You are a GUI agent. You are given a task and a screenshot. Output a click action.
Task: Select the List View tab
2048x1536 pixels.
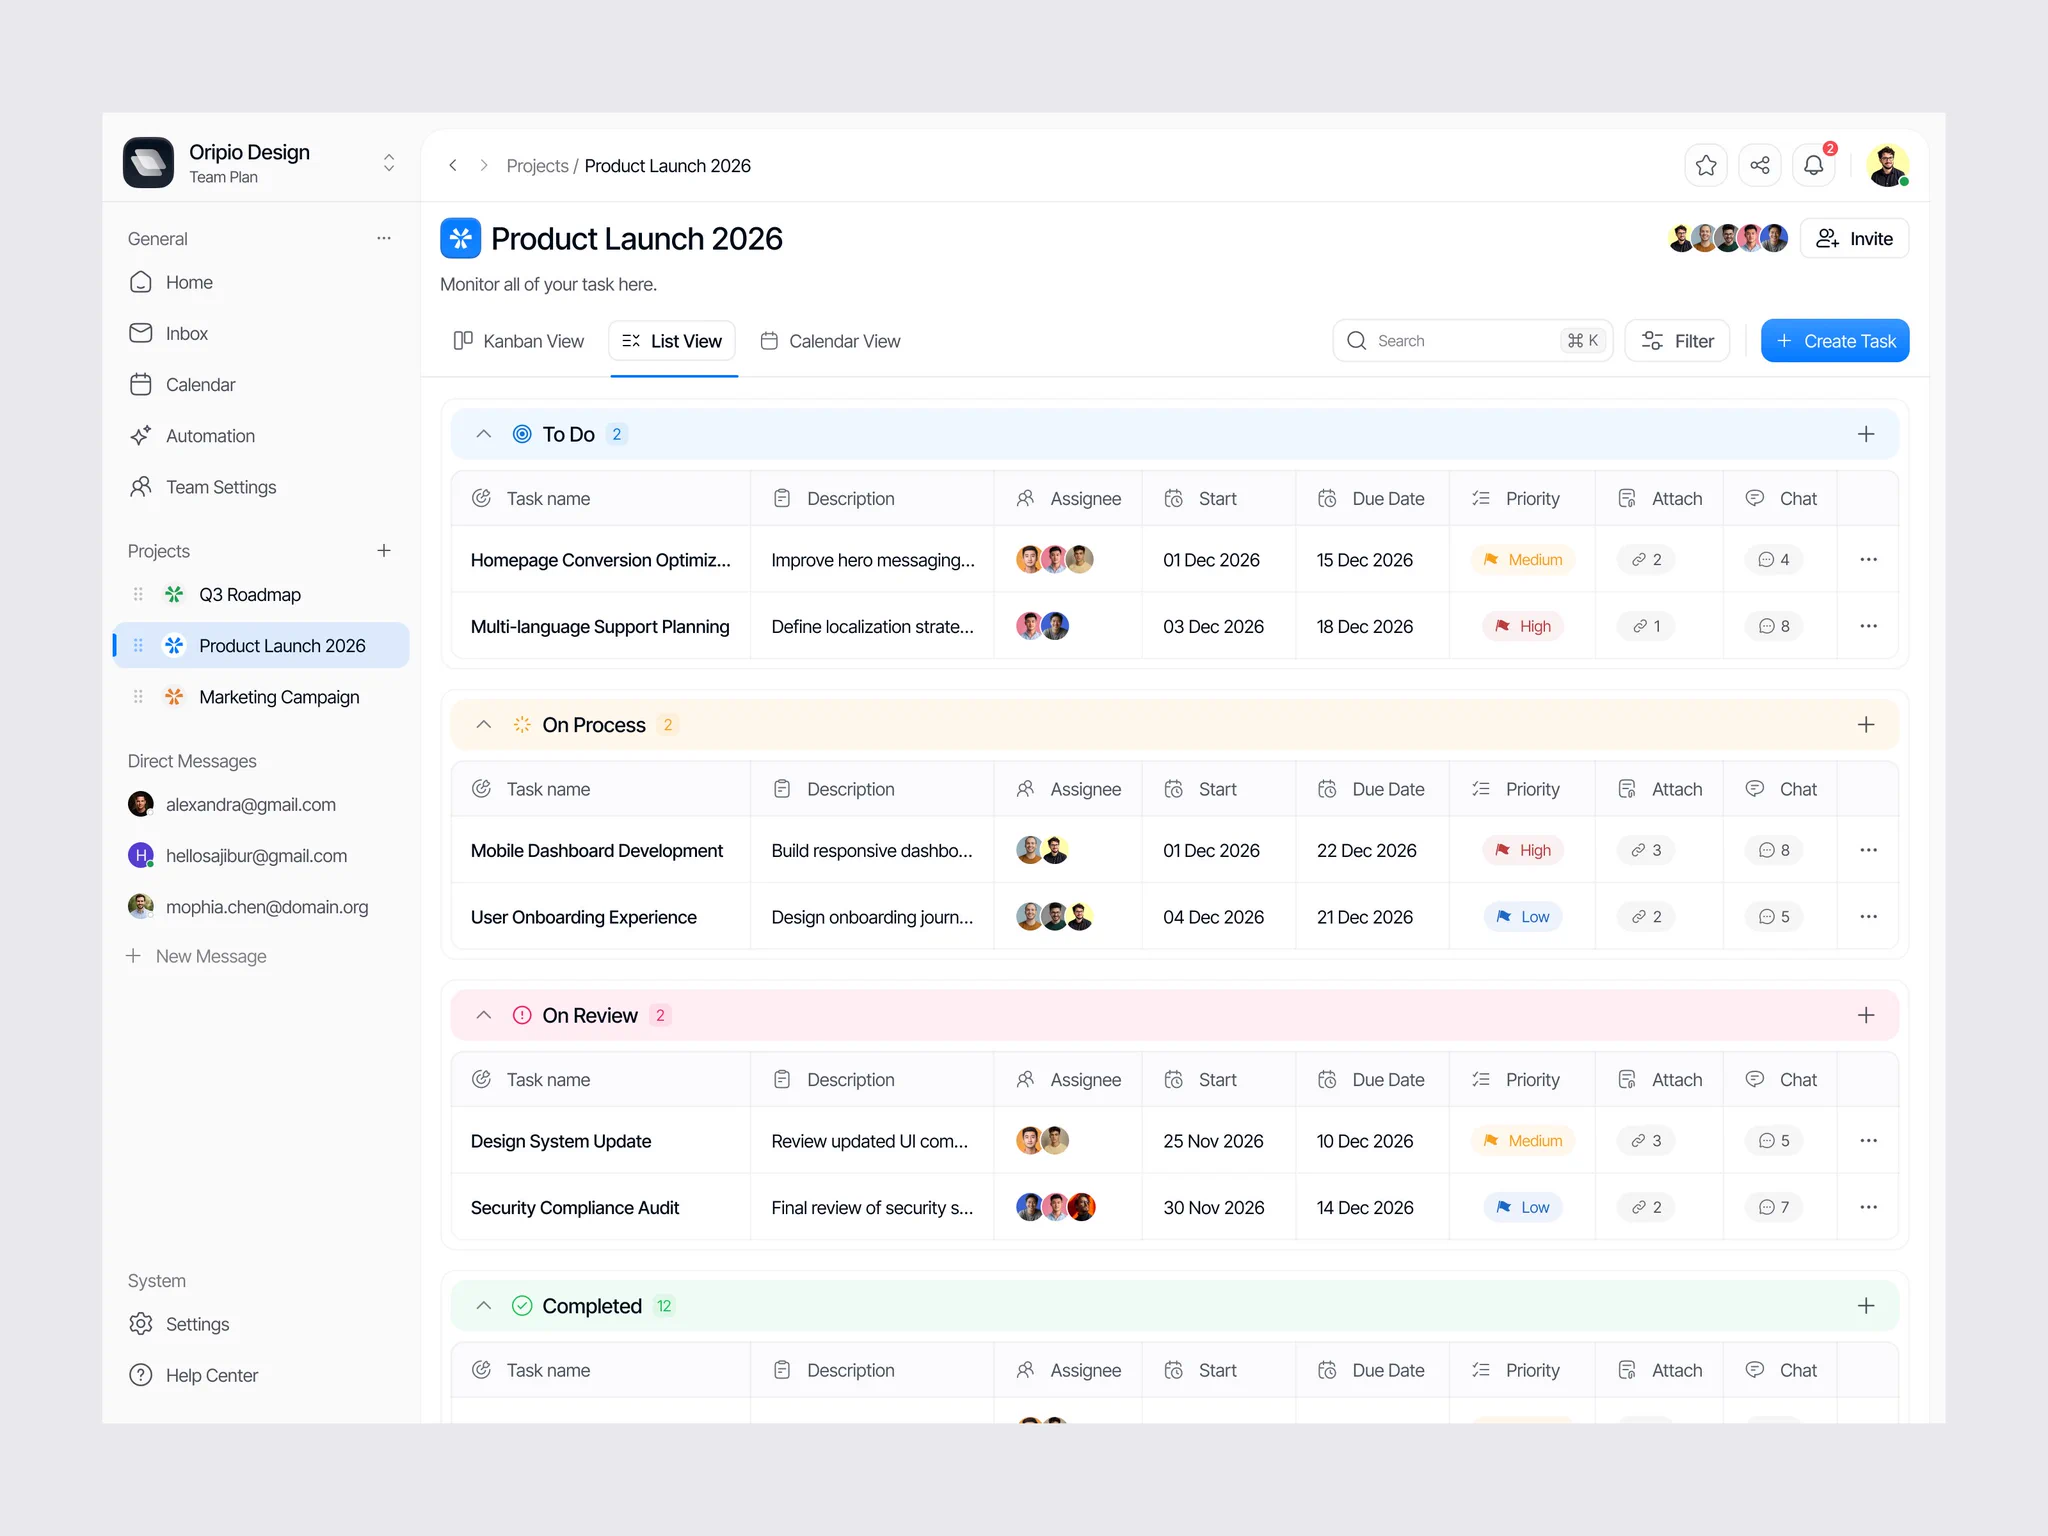672,341
